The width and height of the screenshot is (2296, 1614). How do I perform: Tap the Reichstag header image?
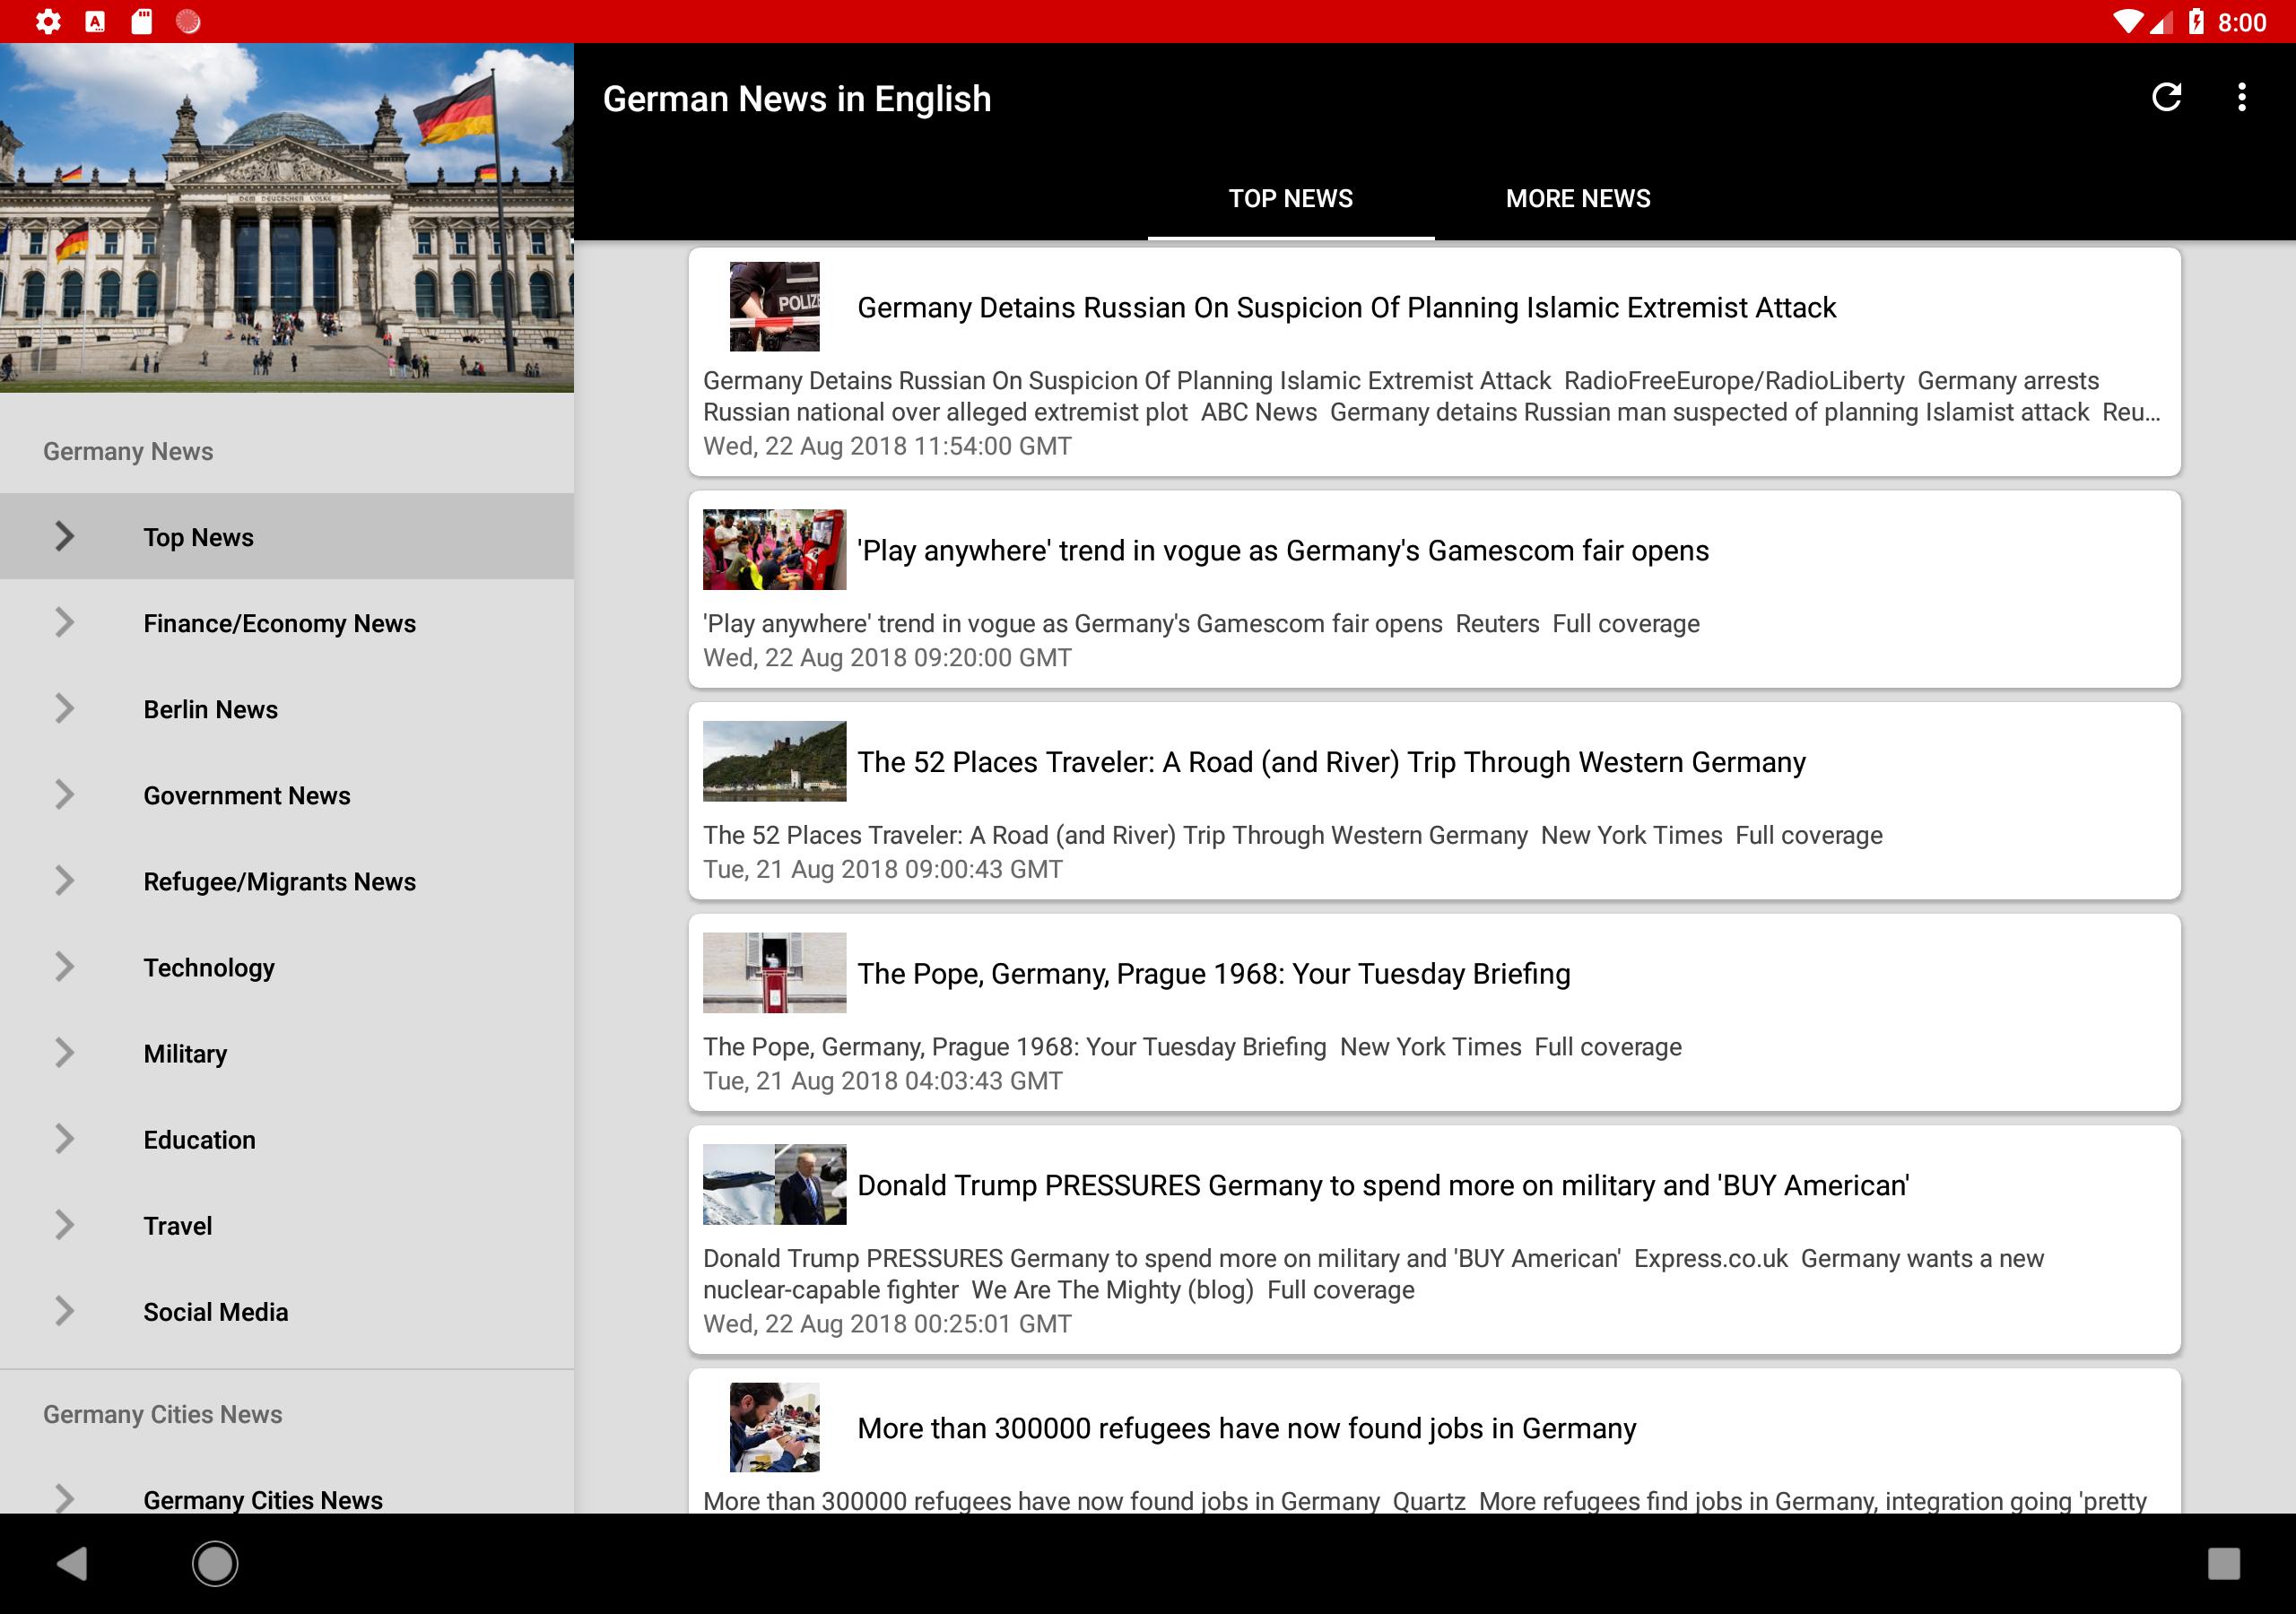point(287,217)
